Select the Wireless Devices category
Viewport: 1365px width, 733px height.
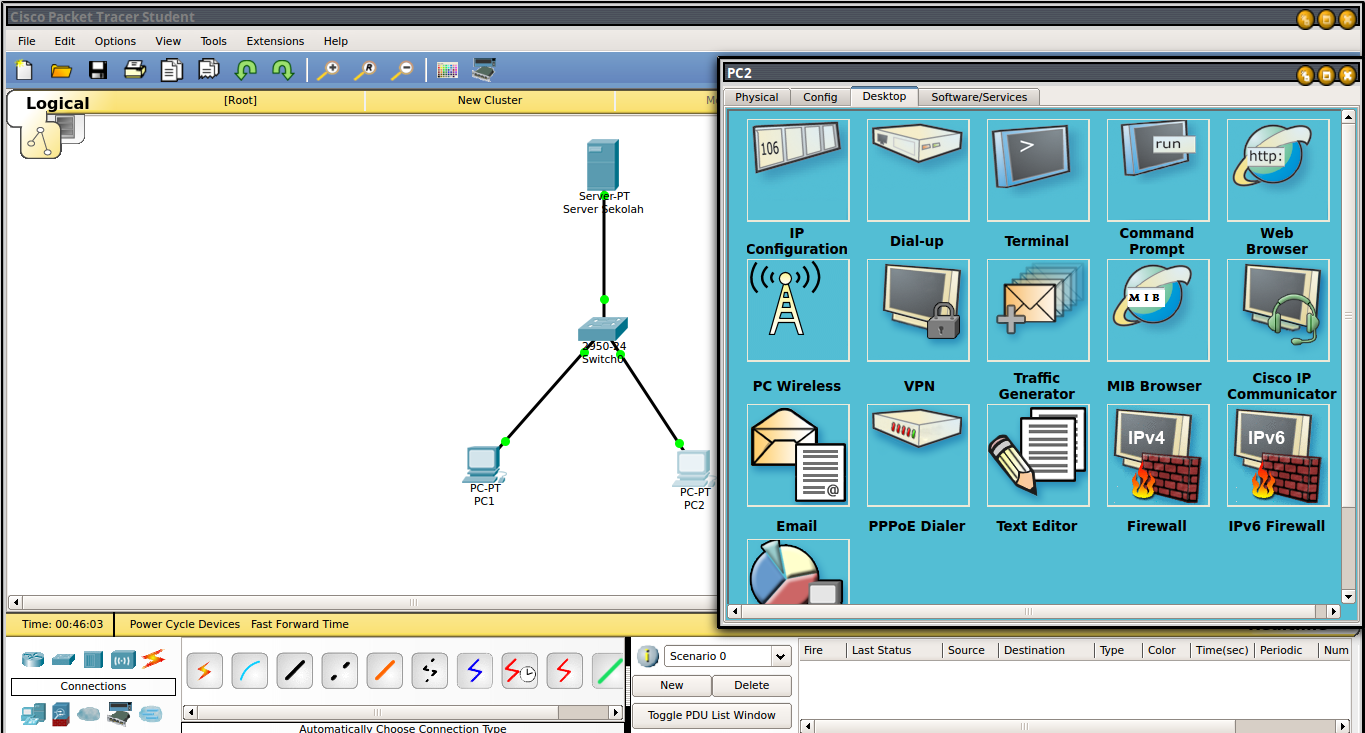(x=123, y=659)
